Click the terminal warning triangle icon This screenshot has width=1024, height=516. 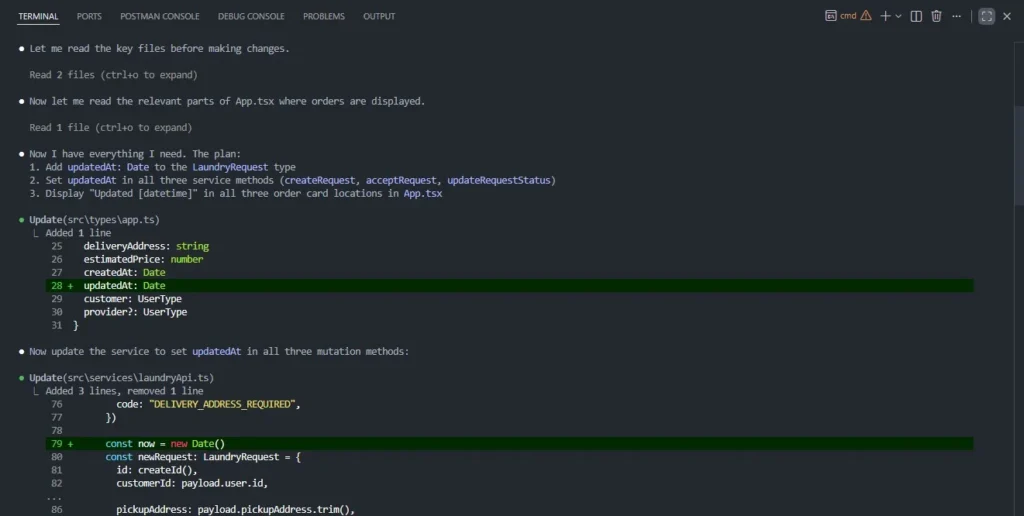pos(866,16)
